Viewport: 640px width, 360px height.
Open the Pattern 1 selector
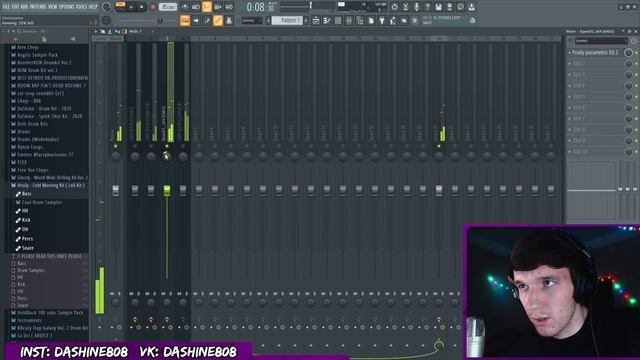(x=287, y=20)
